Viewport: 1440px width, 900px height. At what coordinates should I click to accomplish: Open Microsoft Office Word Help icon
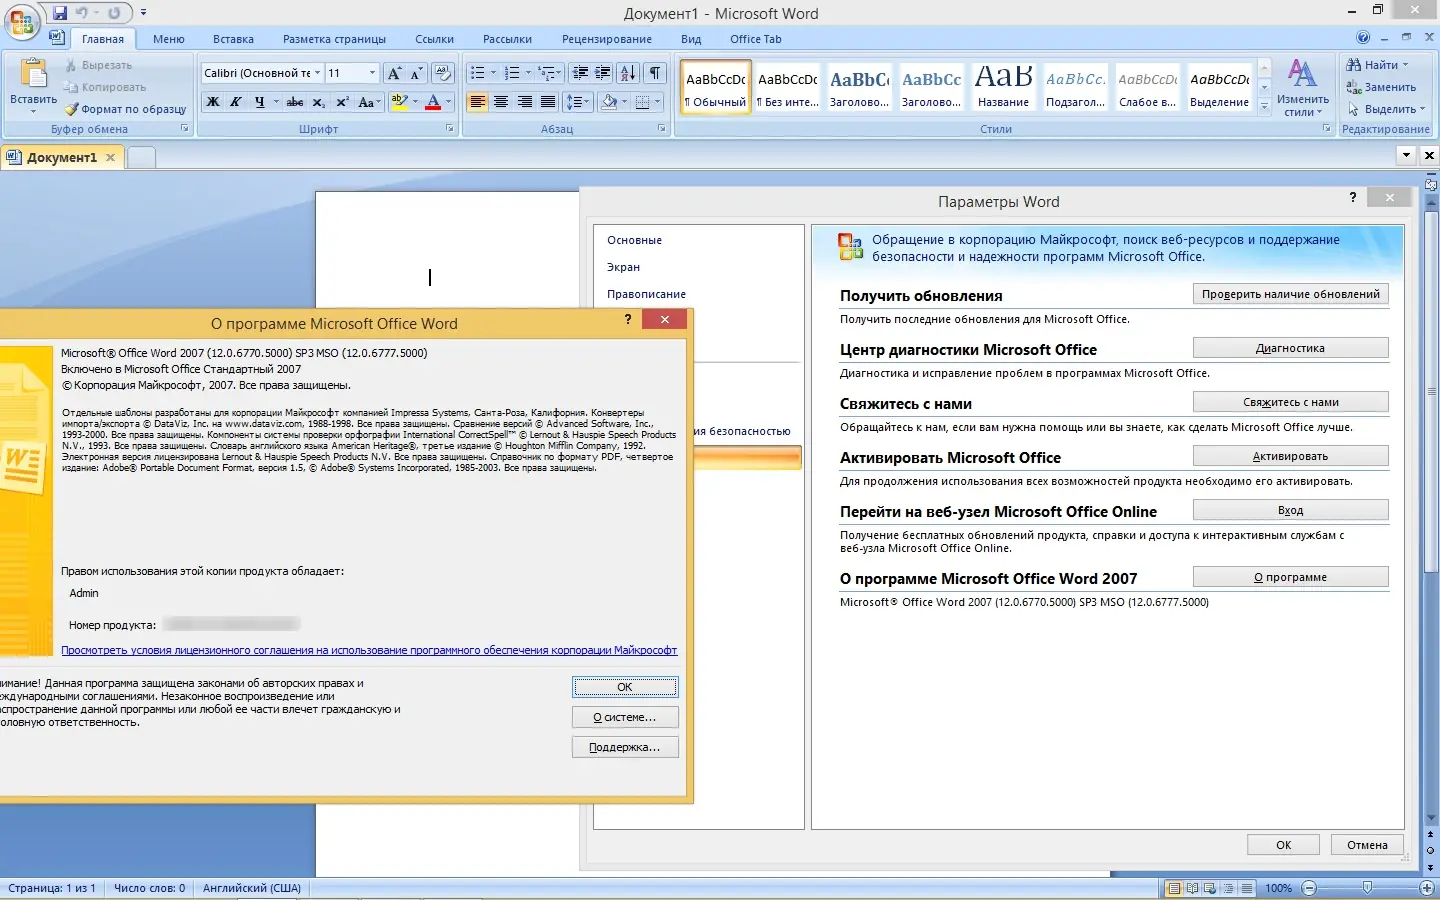(1363, 38)
